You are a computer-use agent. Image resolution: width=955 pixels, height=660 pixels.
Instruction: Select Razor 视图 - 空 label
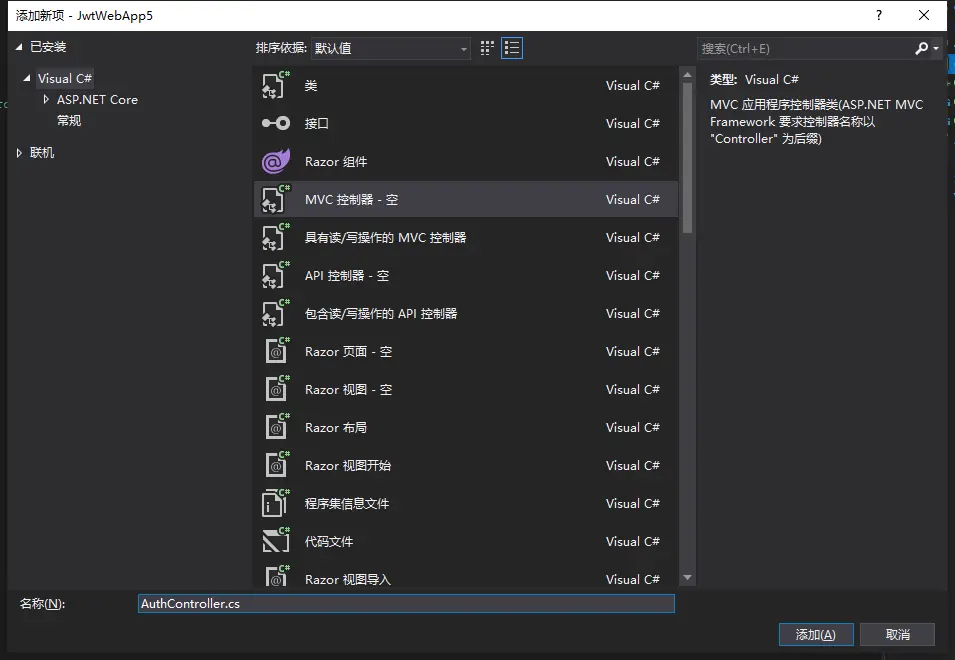pos(348,390)
